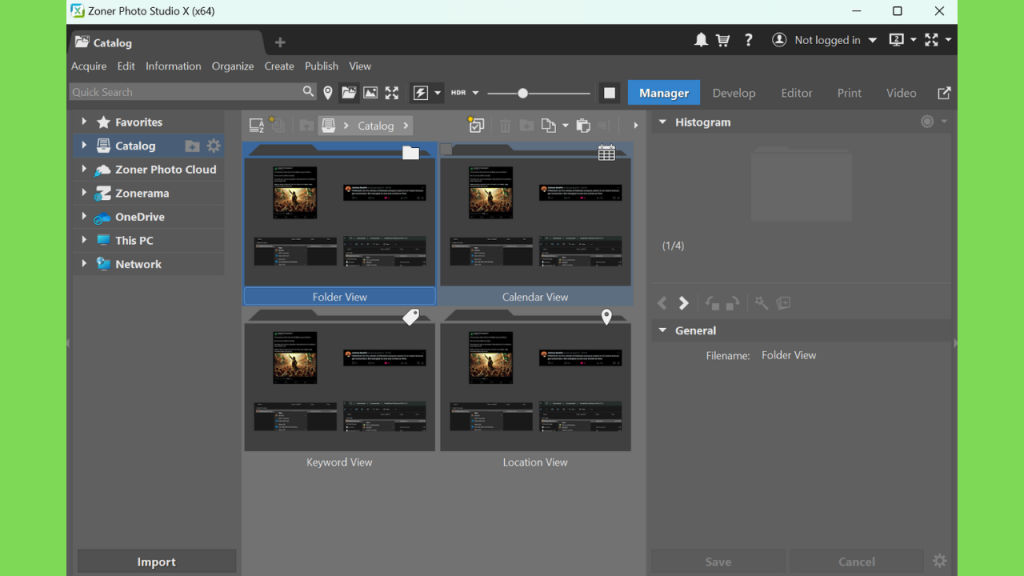Open the shopping cart icon
Image resolution: width=1024 pixels, height=576 pixels.
pyautogui.click(x=723, y=40)
